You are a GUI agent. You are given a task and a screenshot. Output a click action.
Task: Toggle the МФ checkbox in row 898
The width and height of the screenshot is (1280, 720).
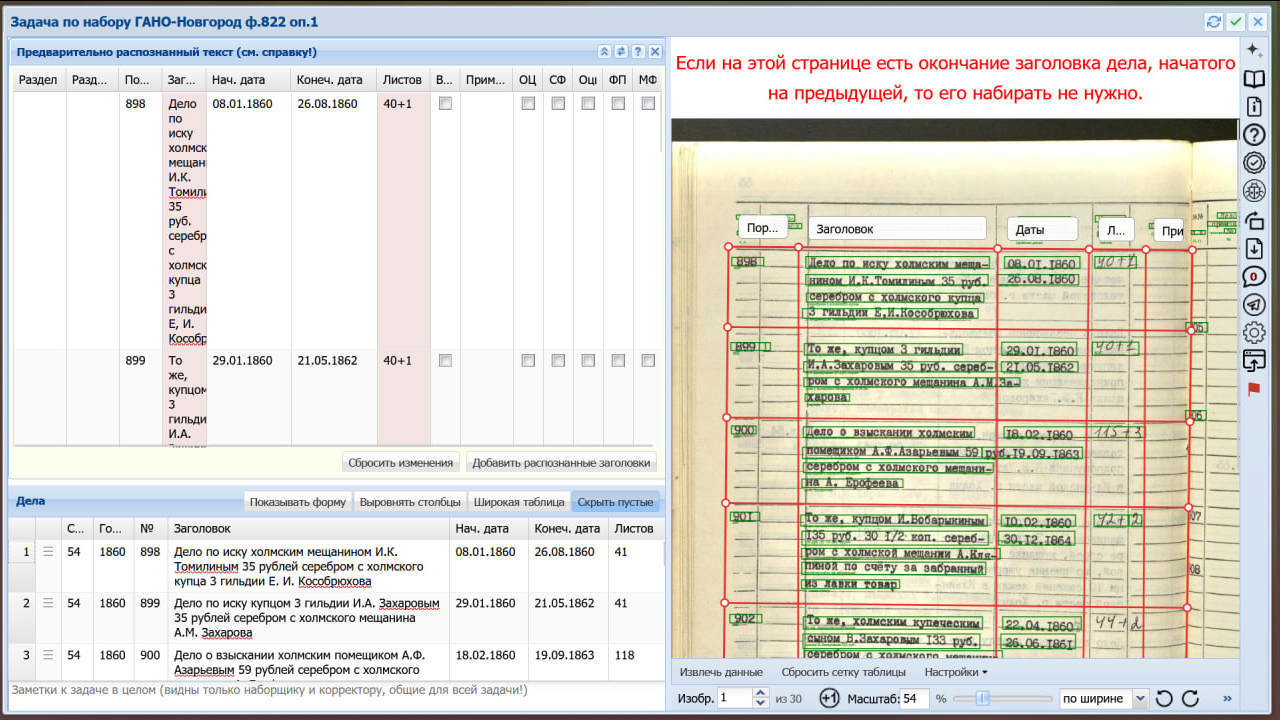[648, 103]
